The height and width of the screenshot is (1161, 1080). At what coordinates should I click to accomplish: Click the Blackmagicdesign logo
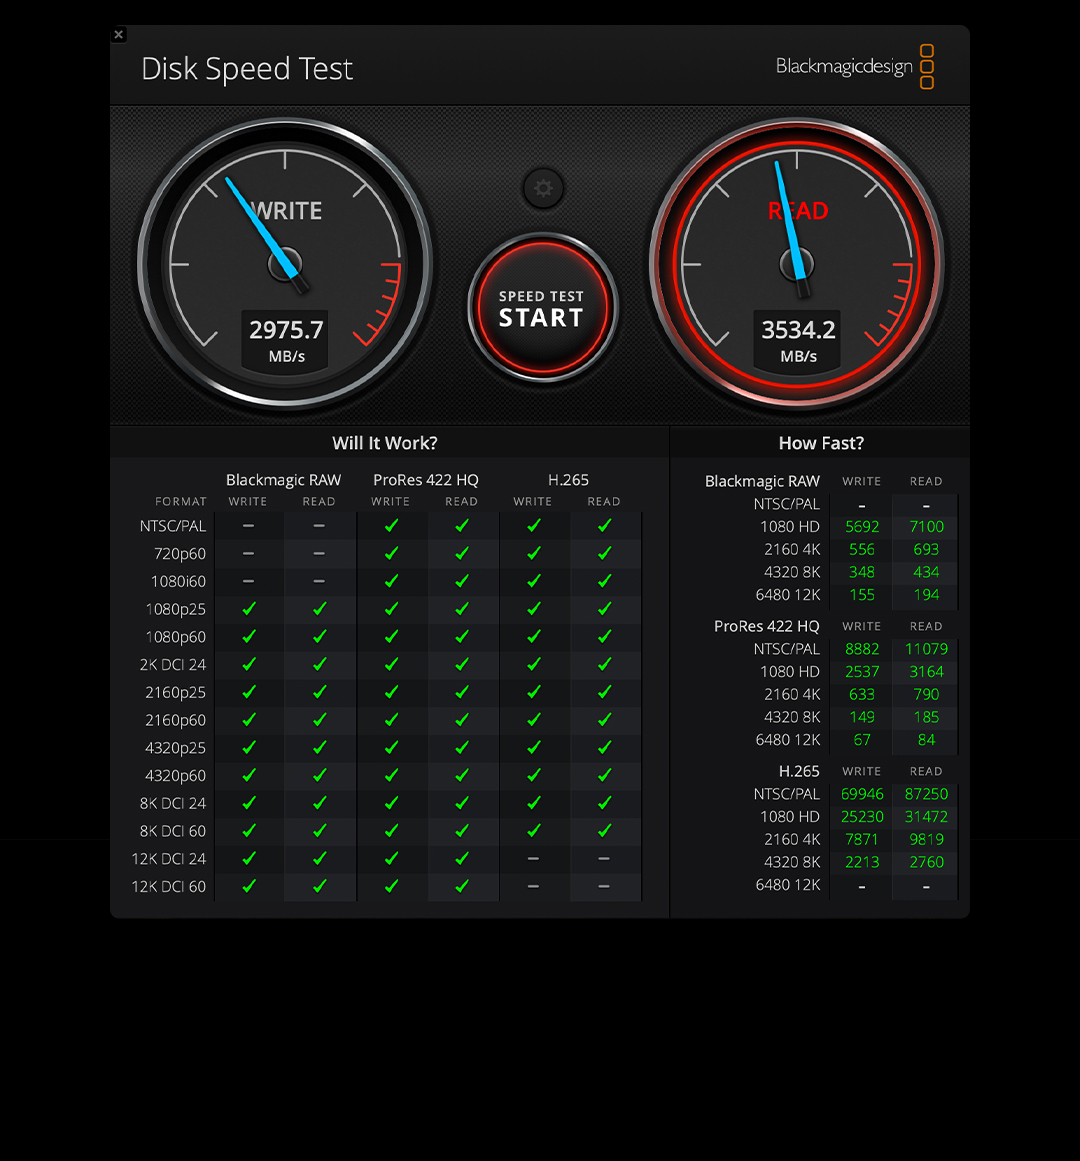(855, 67)
